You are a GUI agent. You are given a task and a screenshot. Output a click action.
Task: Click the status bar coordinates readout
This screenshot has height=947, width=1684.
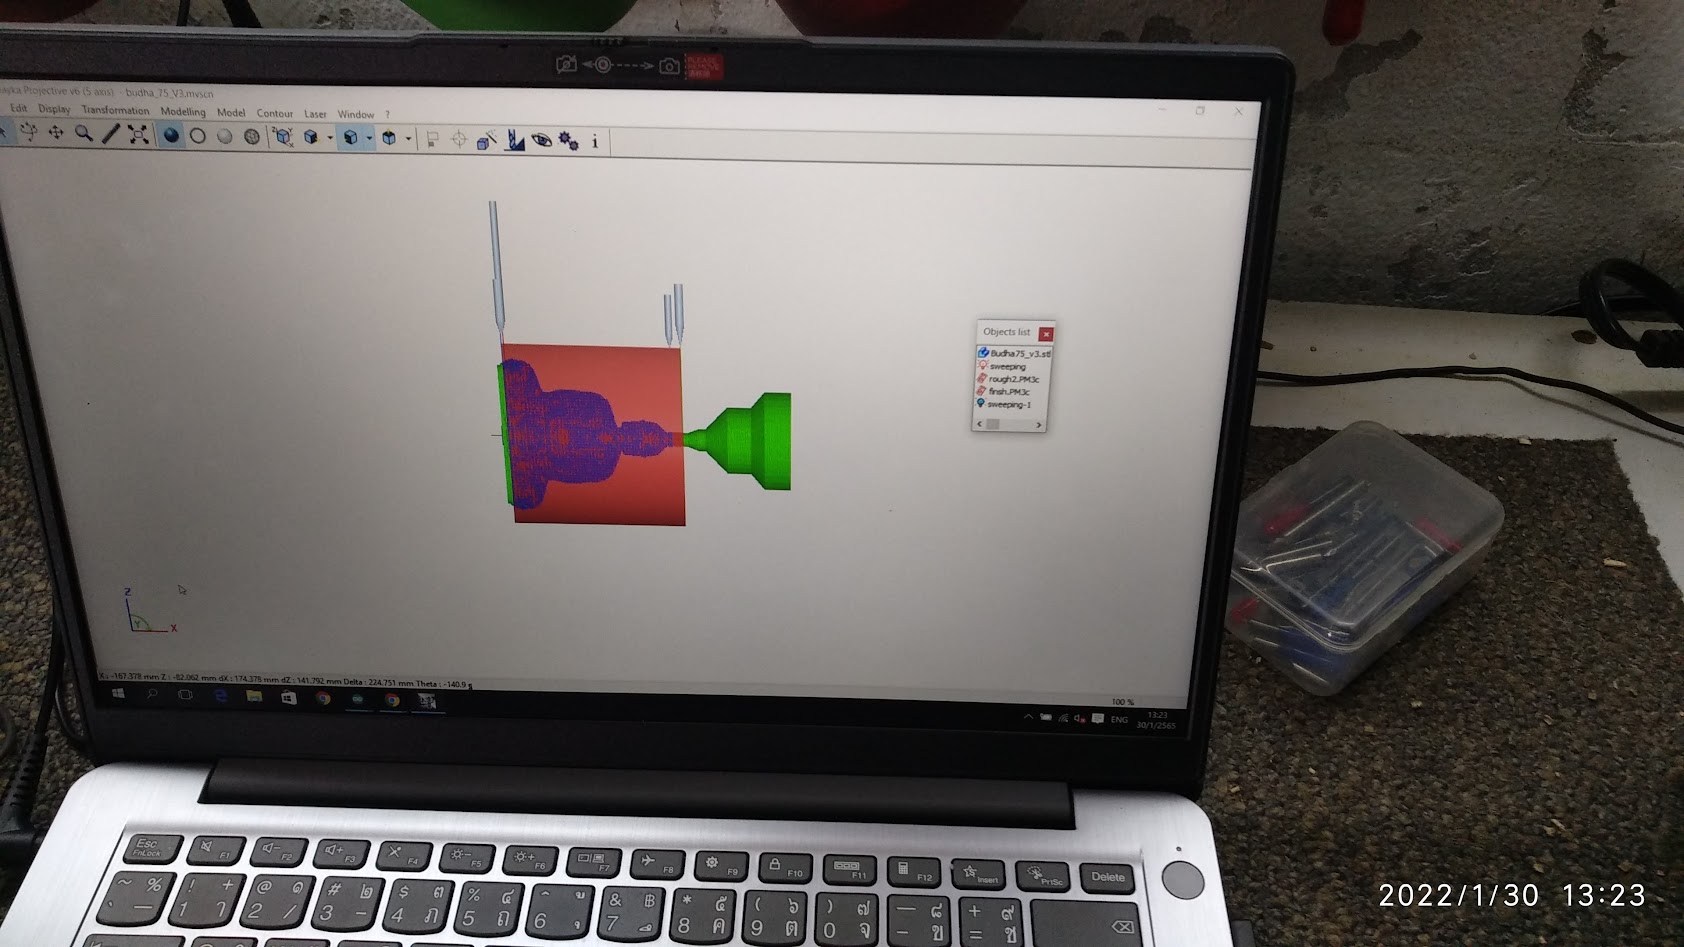coord(286,682)
